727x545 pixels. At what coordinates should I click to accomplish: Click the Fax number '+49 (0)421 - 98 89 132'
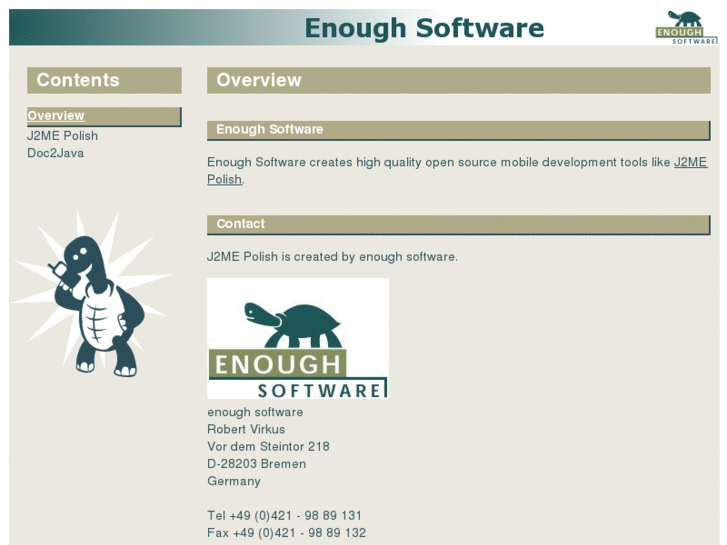pos(299,532)
